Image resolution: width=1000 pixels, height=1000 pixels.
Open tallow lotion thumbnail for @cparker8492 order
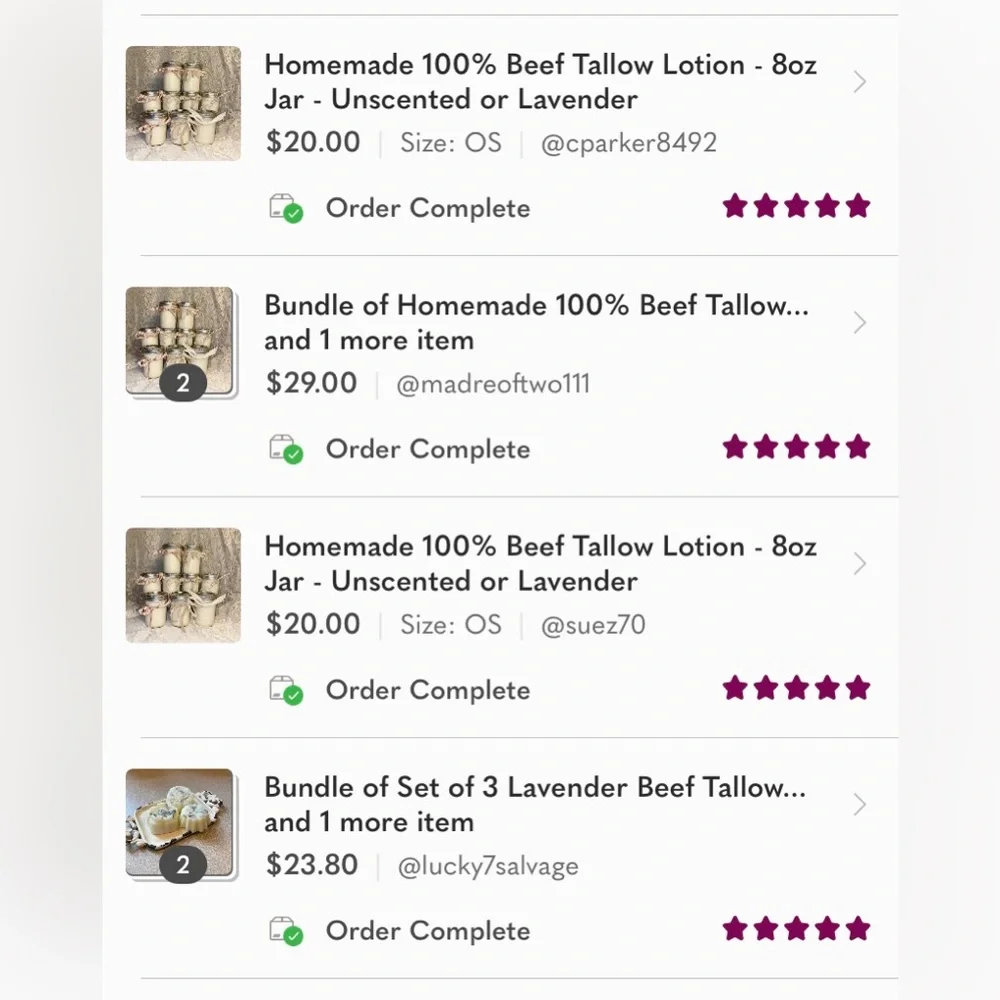(x=183, y=103)
